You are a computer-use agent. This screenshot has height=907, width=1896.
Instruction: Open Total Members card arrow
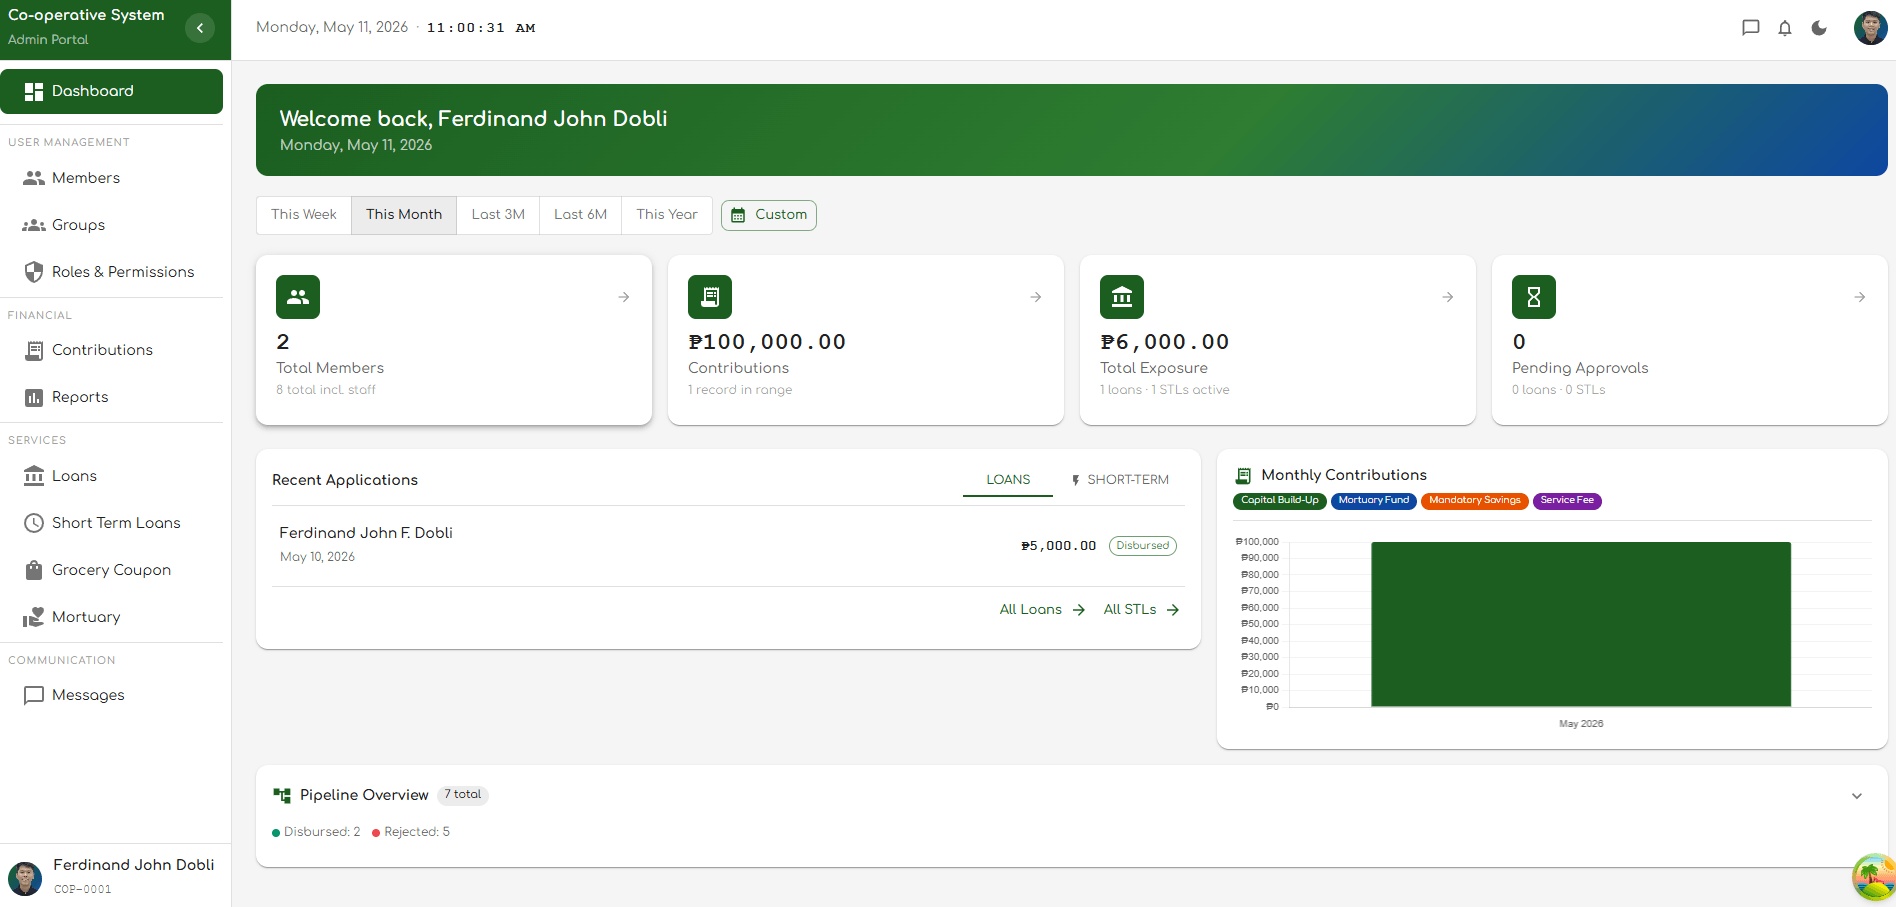coord(624,297)
